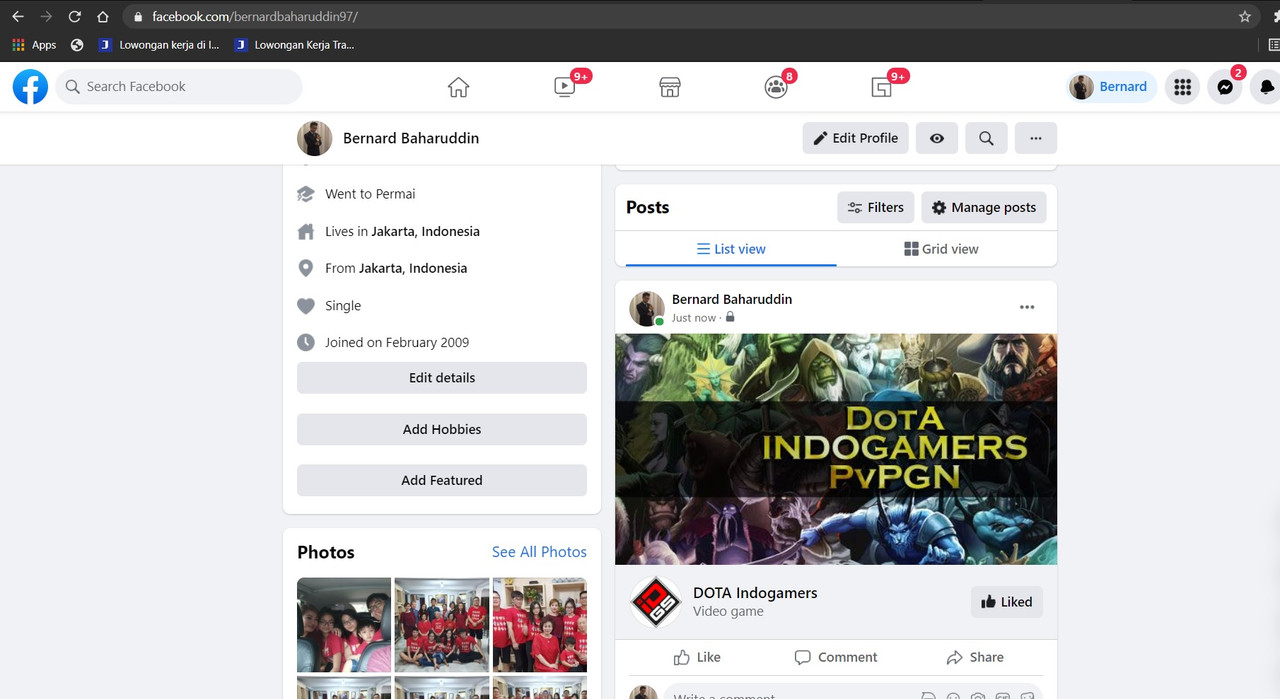Open DOTA Indogamers page title link
Viewport: 1280px width, 699px height.
click(755, 593)
